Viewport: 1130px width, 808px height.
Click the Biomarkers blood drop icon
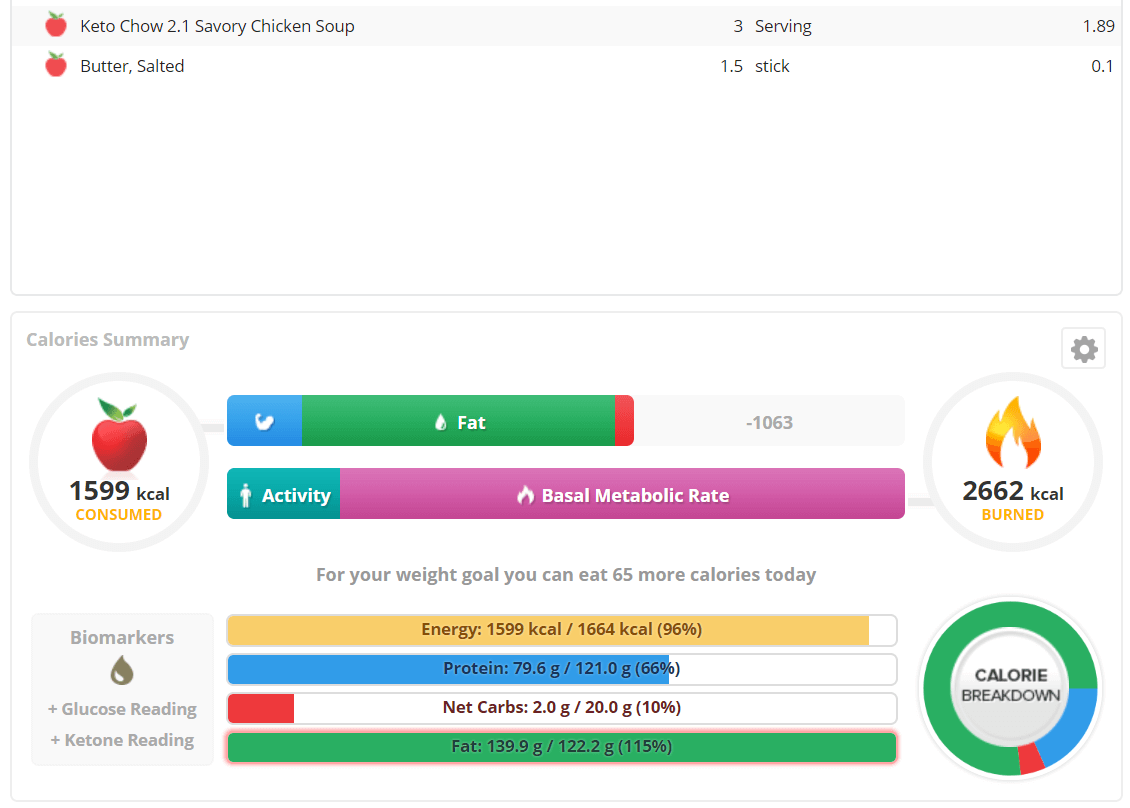coord(122,670)
